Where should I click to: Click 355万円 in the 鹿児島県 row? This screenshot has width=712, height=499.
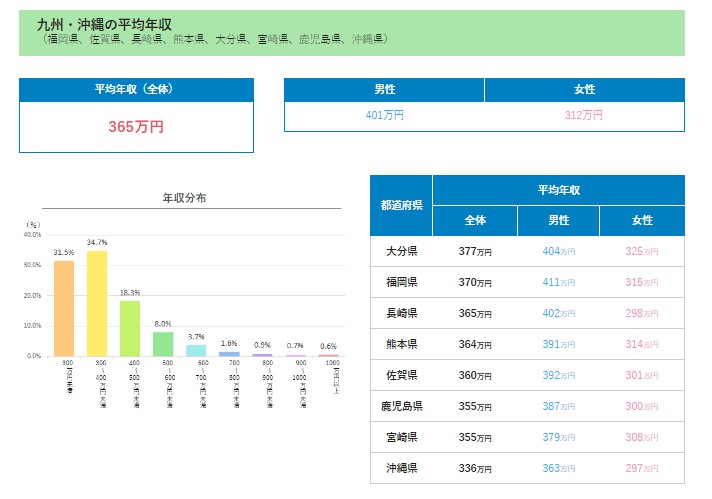coord(475,406)
